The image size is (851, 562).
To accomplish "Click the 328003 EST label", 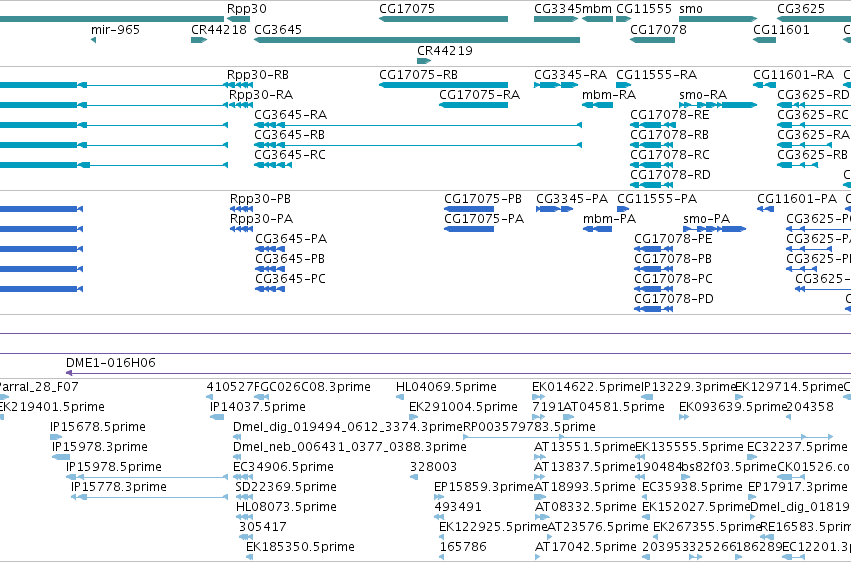I will (433, 467).
